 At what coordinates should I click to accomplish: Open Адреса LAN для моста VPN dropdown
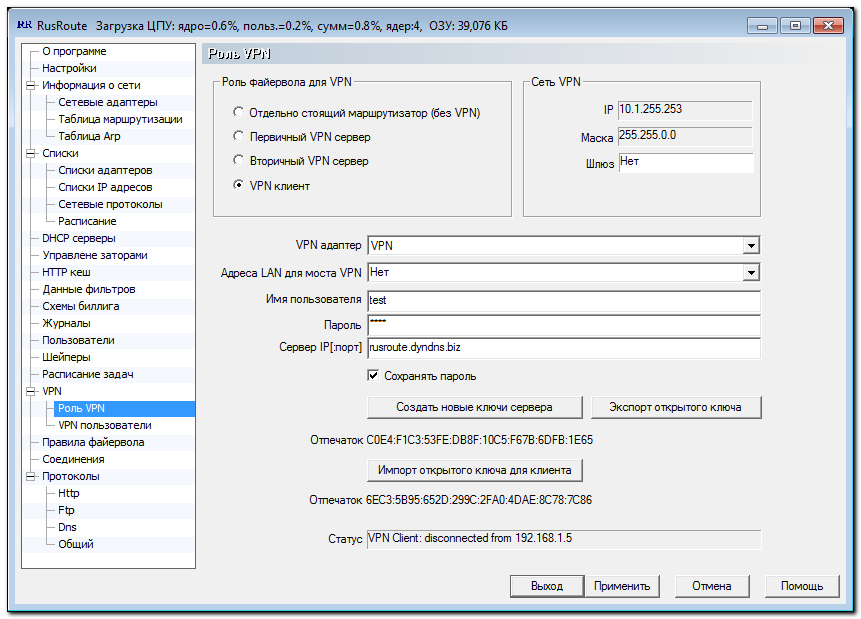[x=751, y=272]
